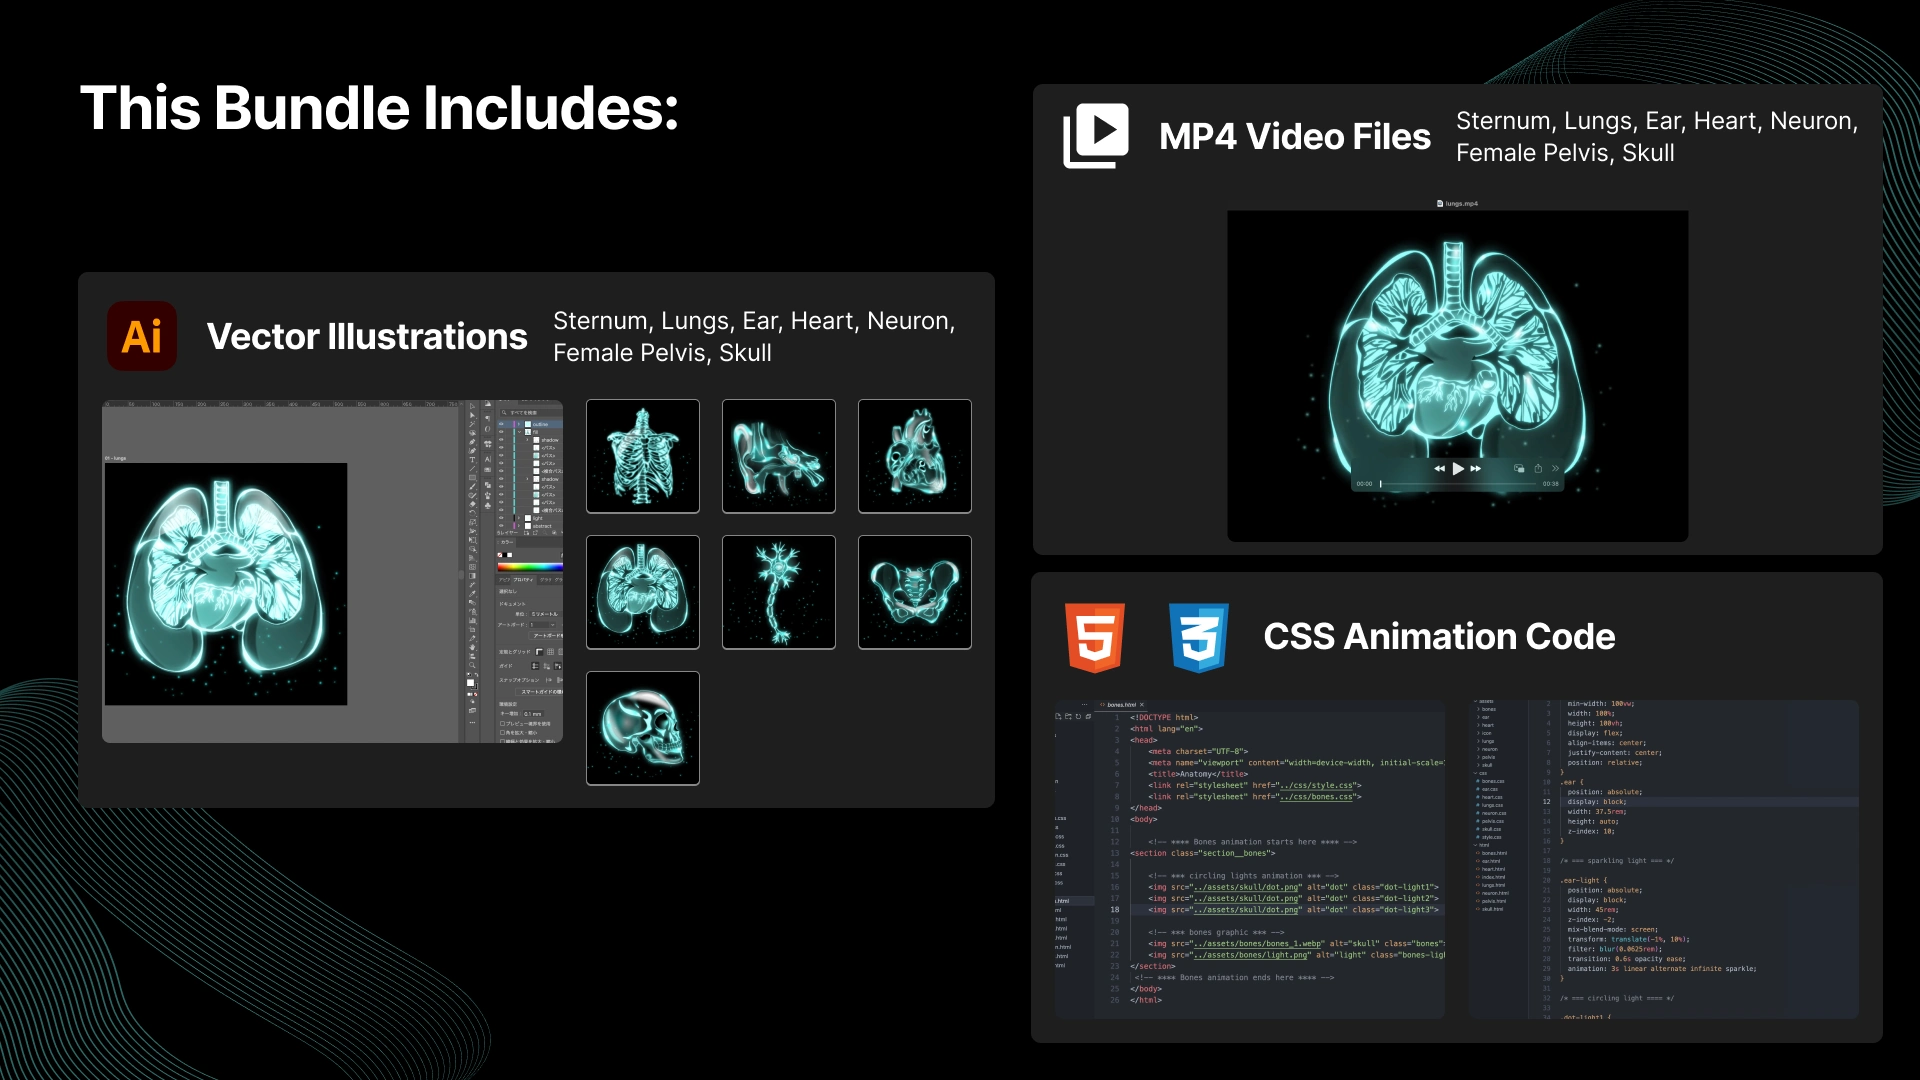
Task: Open skull.html in the file explorer
Action: click(1492, 909)
